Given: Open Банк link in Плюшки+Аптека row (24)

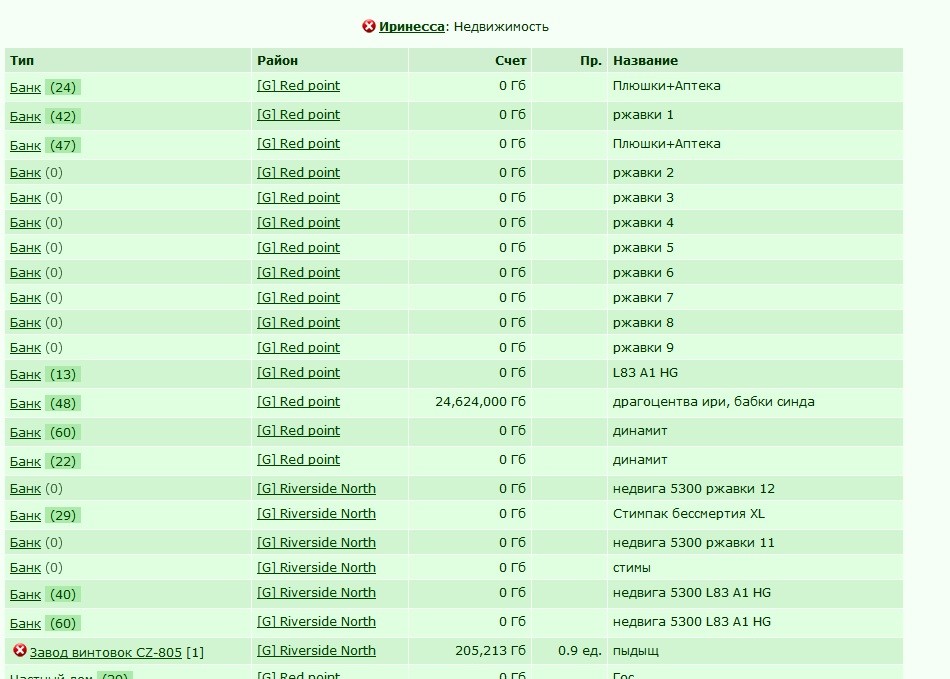Looking at the screenshot, I should 25,87.
